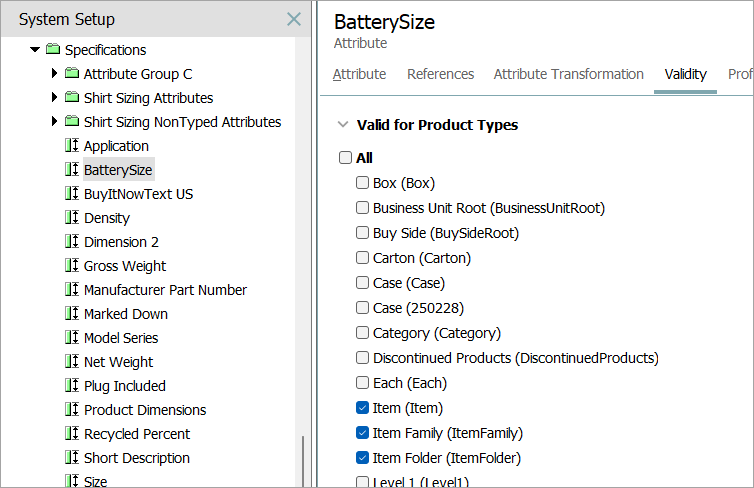
Task: Expand Shirt Sizing NonTyped Attributes node
Action: coord(54,121)
